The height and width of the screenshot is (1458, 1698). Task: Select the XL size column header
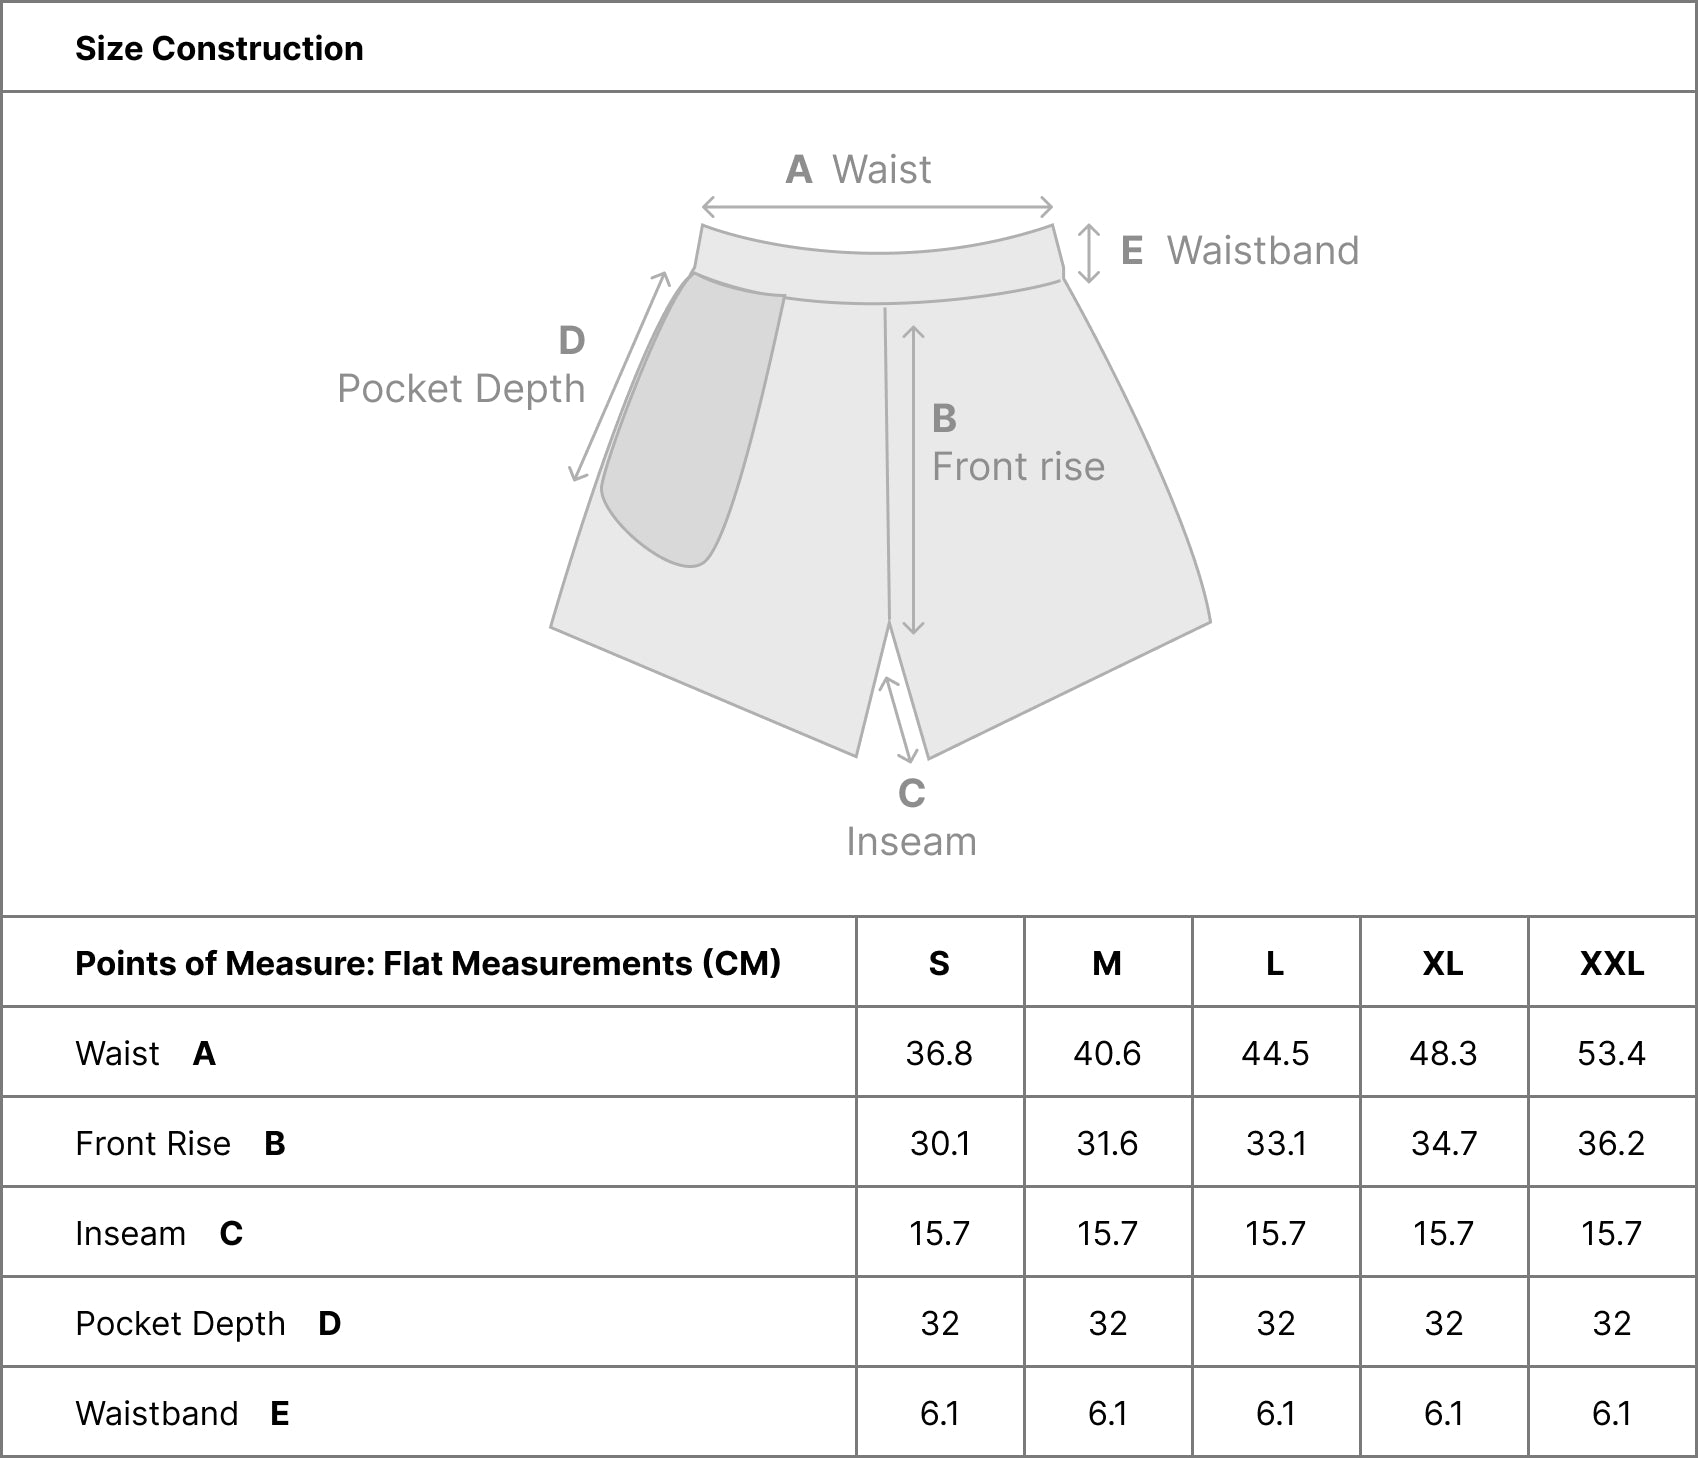tap(1443, 963)
